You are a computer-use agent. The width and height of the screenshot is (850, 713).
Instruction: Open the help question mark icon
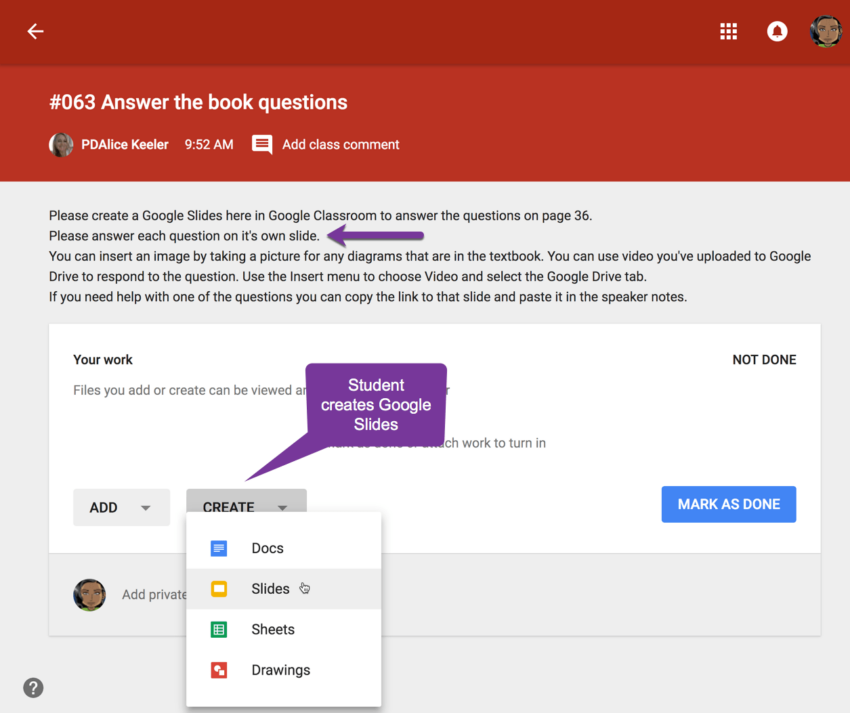33,688
